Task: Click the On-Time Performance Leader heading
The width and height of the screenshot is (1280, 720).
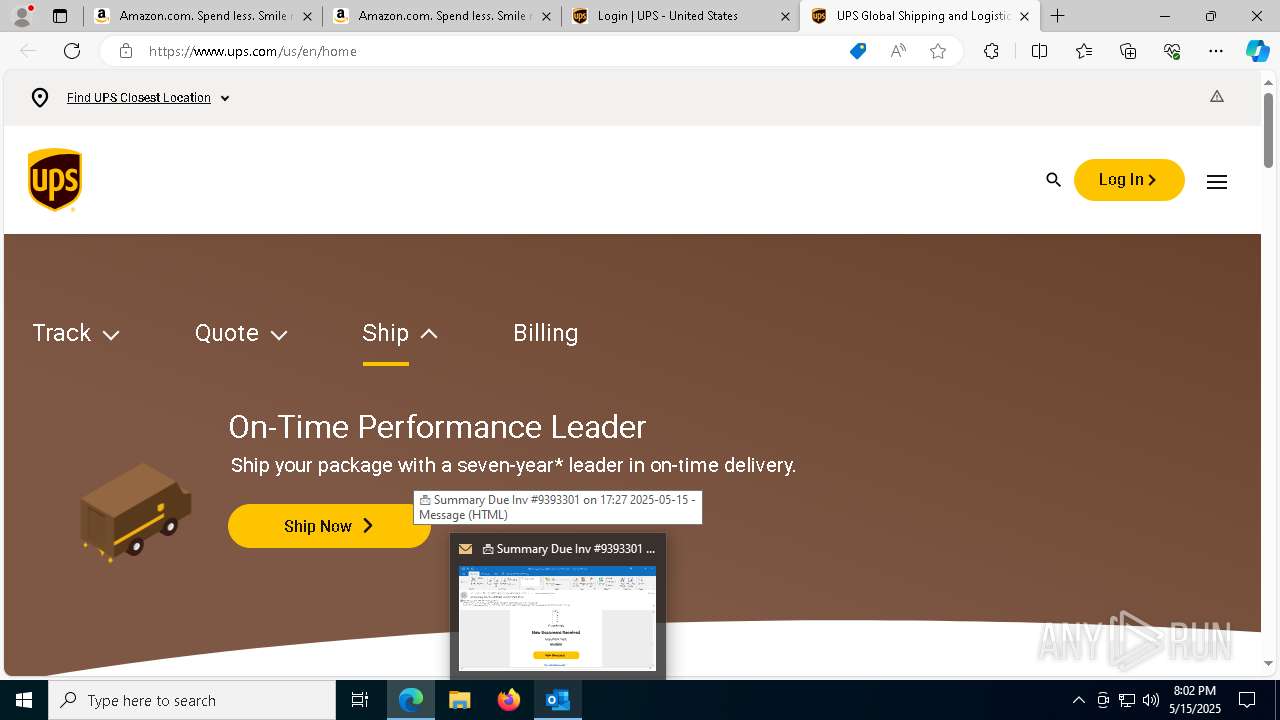Action: [x=437, y=427]
